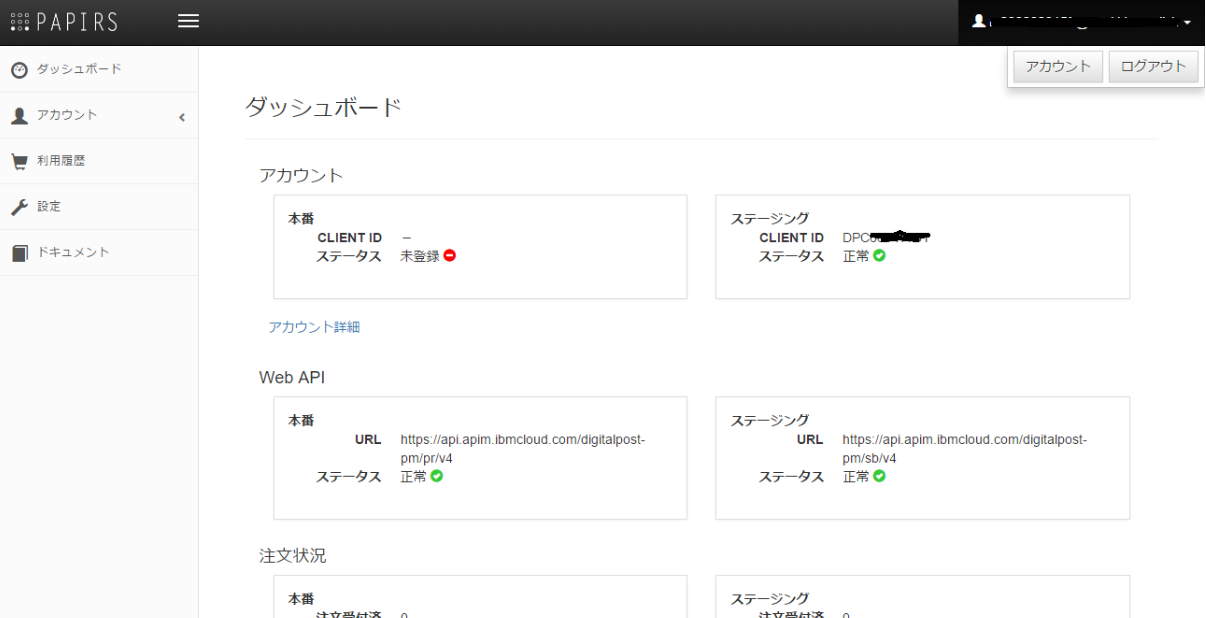This screenshot has height=618, width=1206.
Task: Open ダッシュボード from the sidebar
Action: point(79,69)
